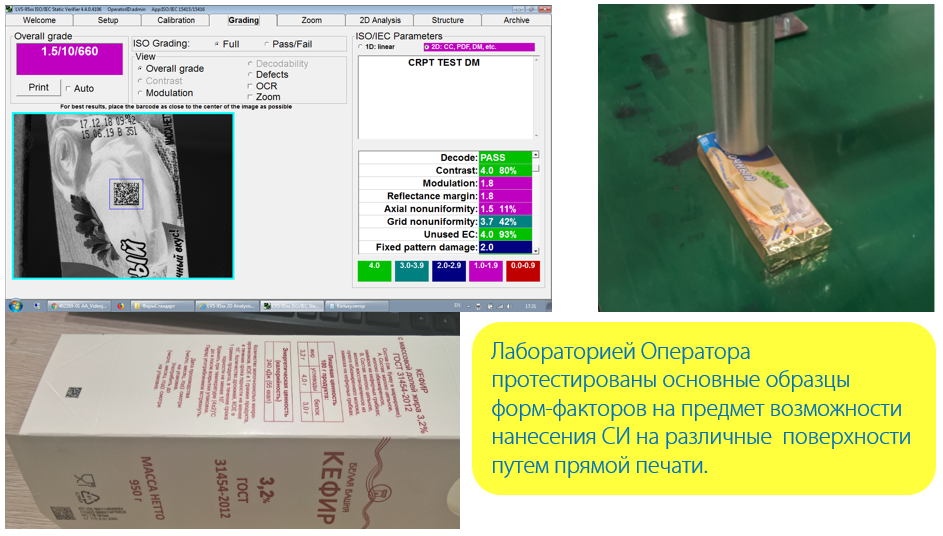Open the Windows Start menu
This screenshot has height=536, width=943.
[x=16, y=306]
